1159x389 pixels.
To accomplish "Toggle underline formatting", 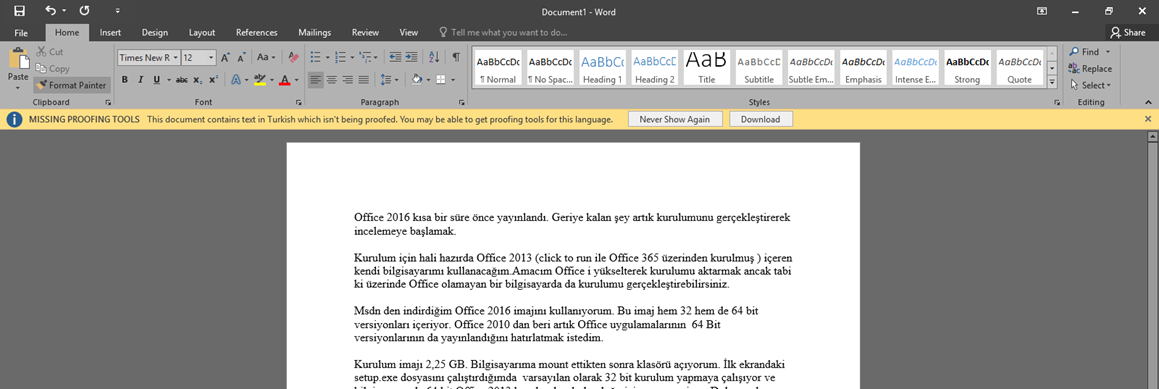I will tap(157, 79).
